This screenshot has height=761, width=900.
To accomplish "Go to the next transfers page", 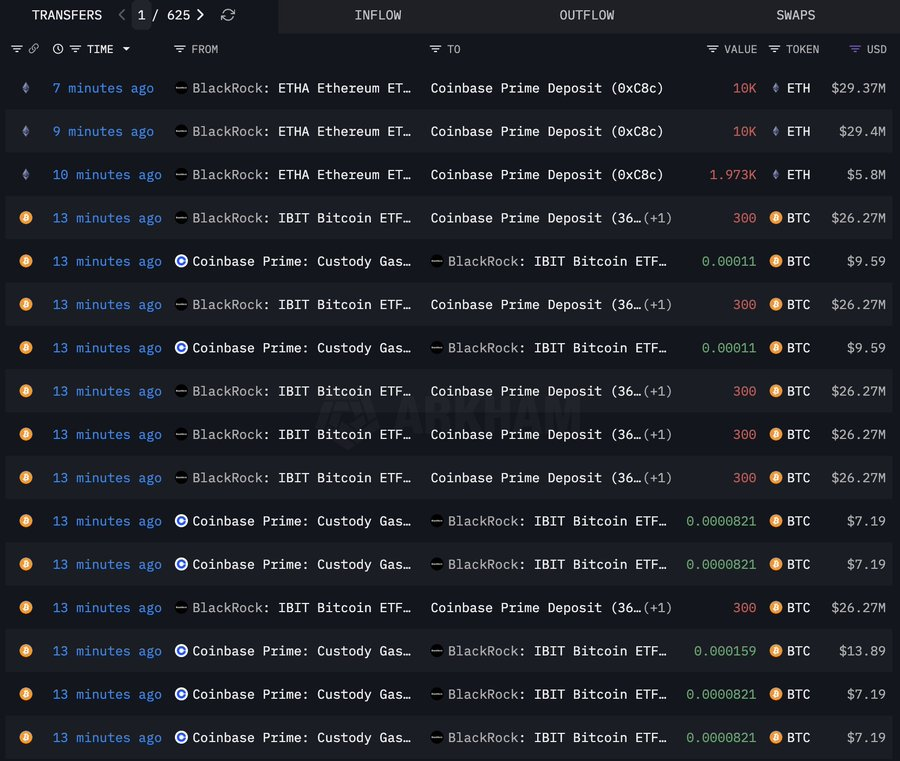I will coord(201,15).
